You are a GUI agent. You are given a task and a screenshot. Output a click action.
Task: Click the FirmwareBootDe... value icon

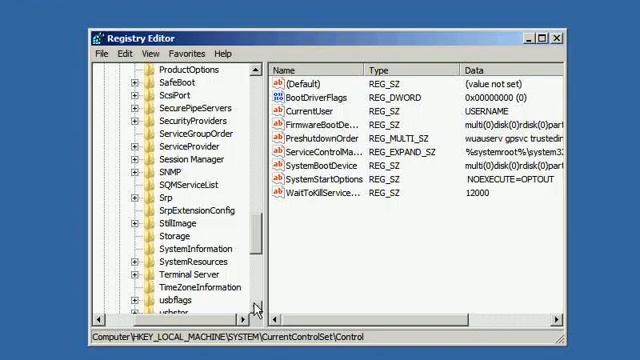278,124
